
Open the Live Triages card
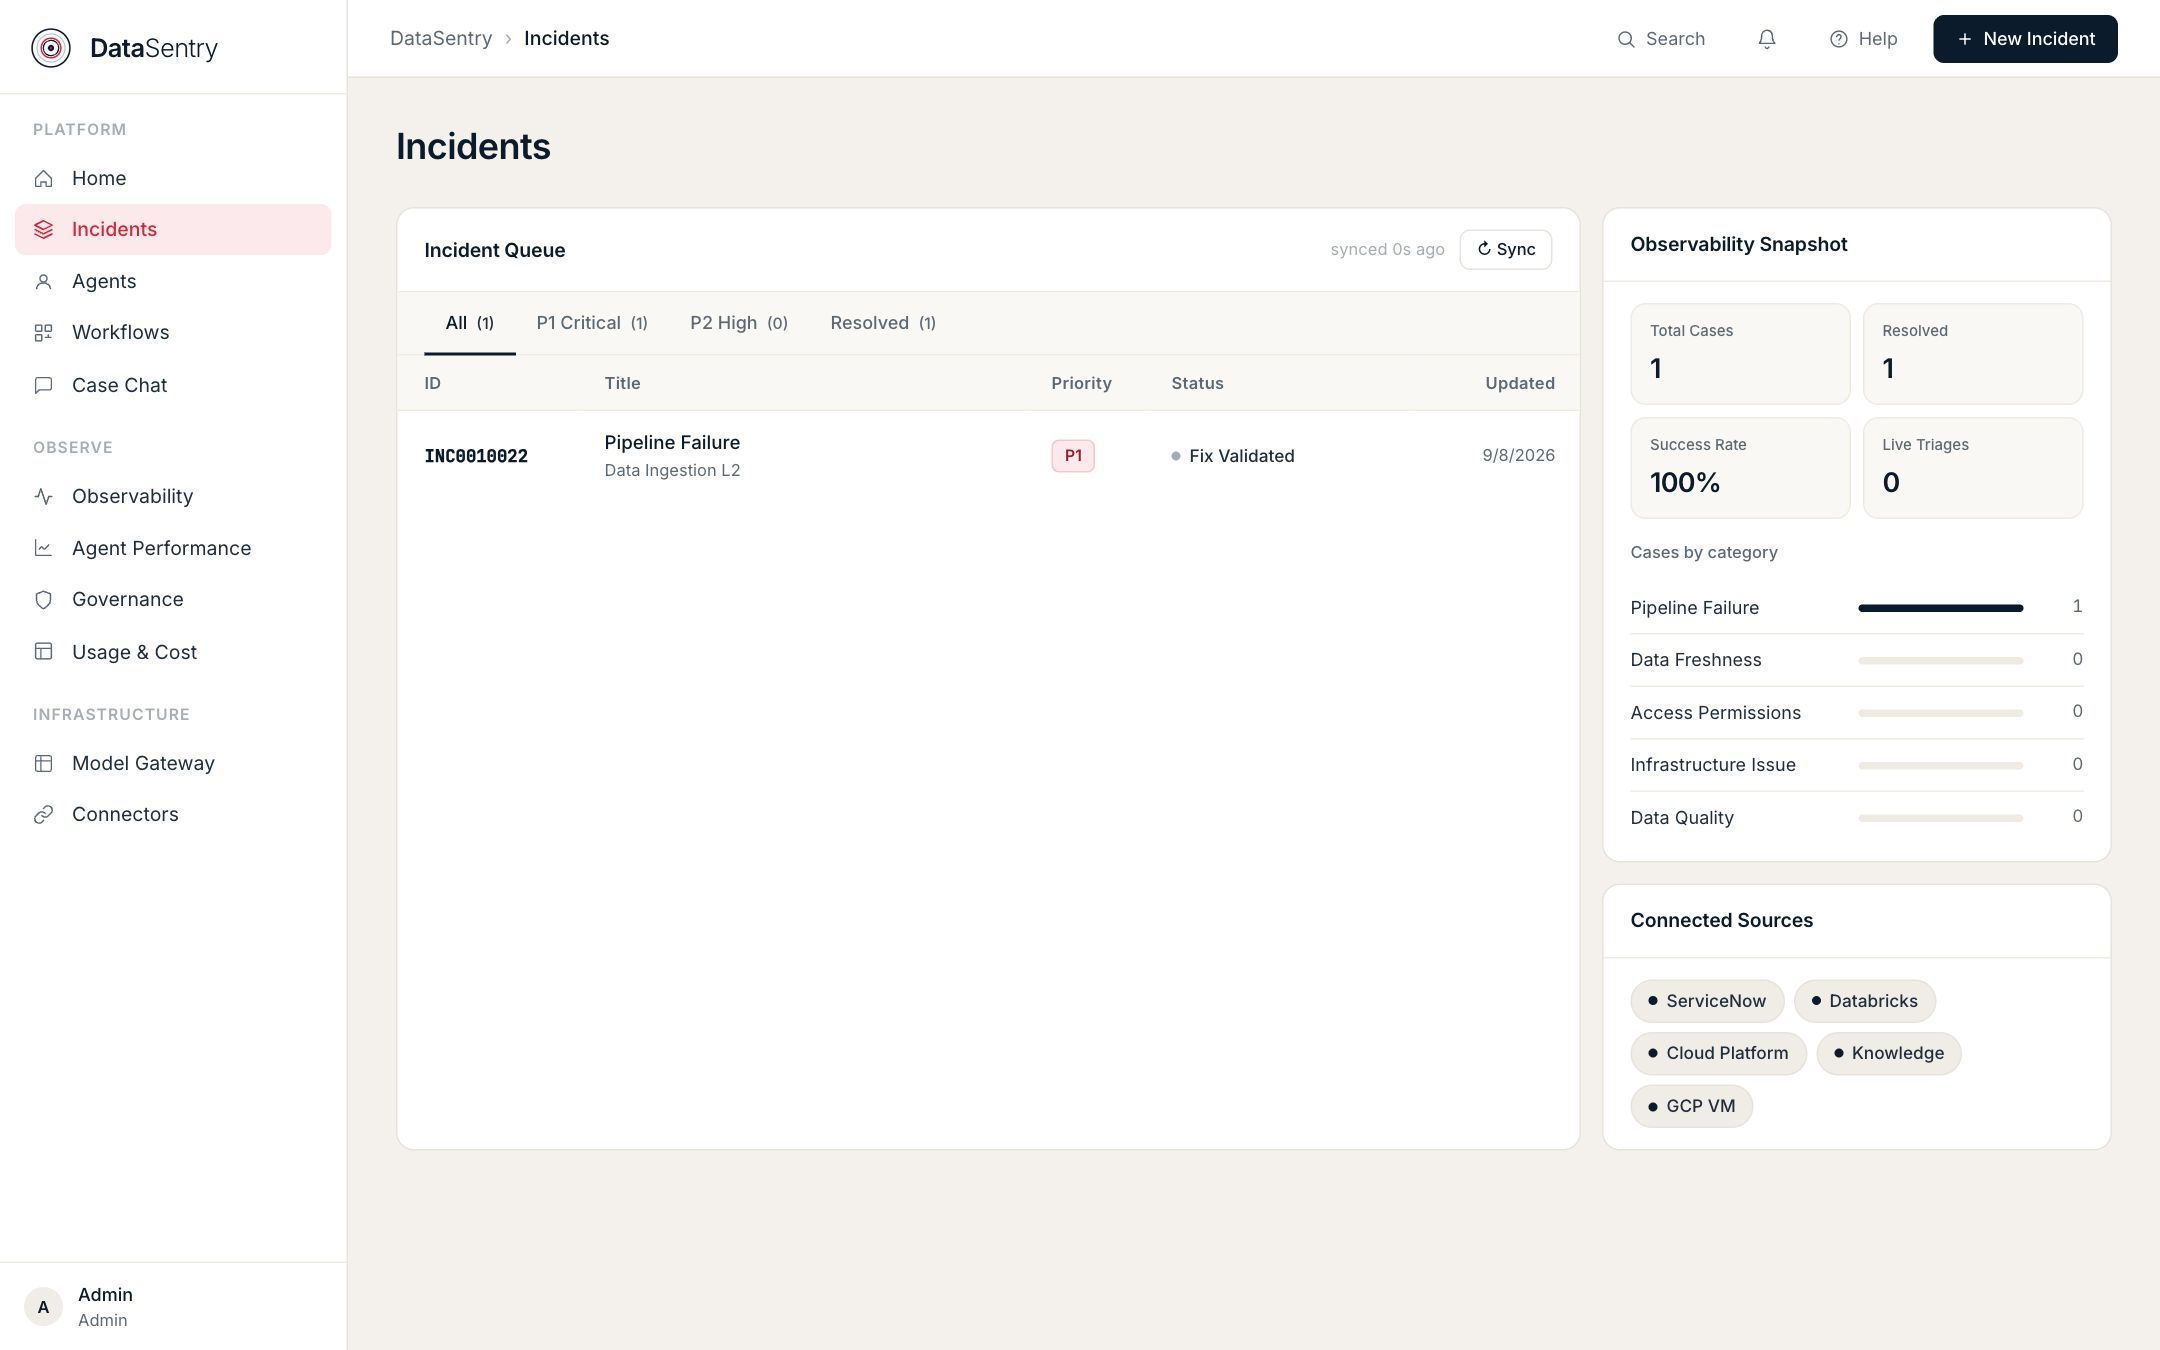click(1973, 468)
